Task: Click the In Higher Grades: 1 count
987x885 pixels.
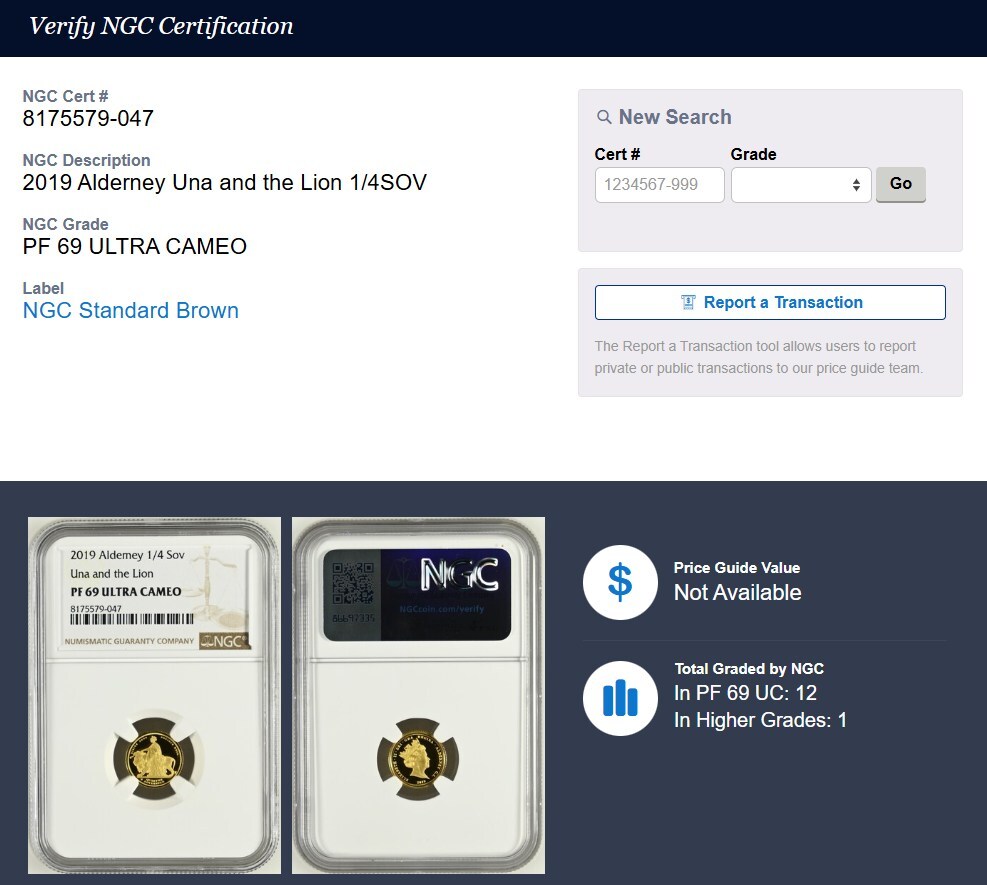Action: pos(760,720)
